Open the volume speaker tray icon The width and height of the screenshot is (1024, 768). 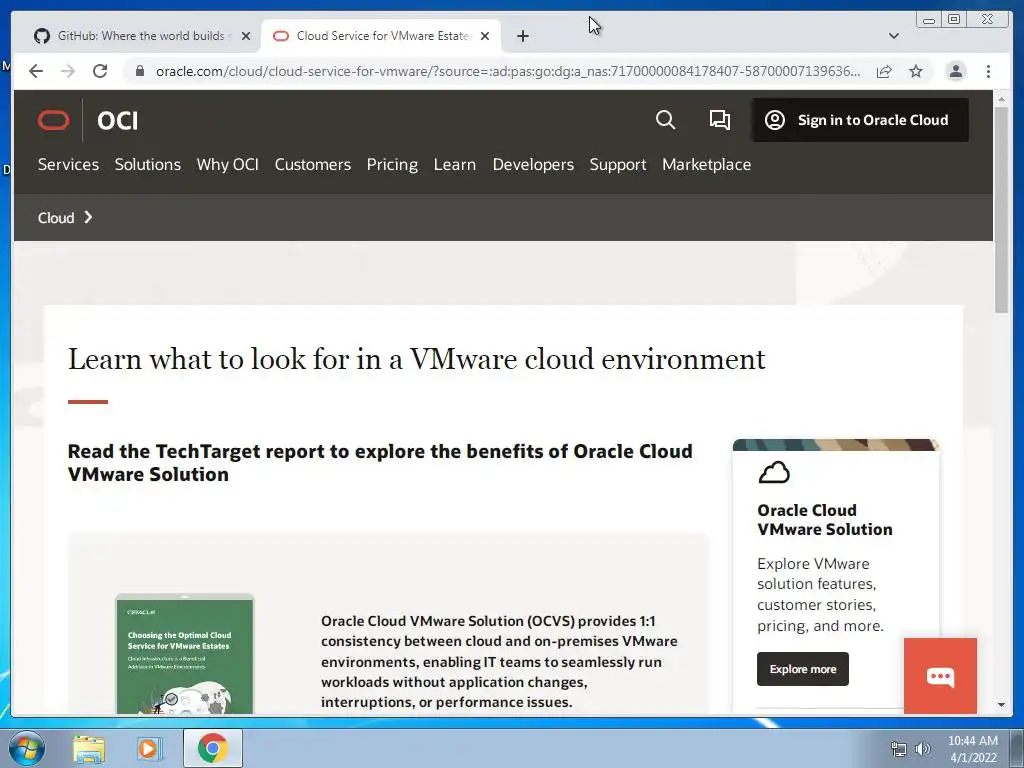click(922, 750)
